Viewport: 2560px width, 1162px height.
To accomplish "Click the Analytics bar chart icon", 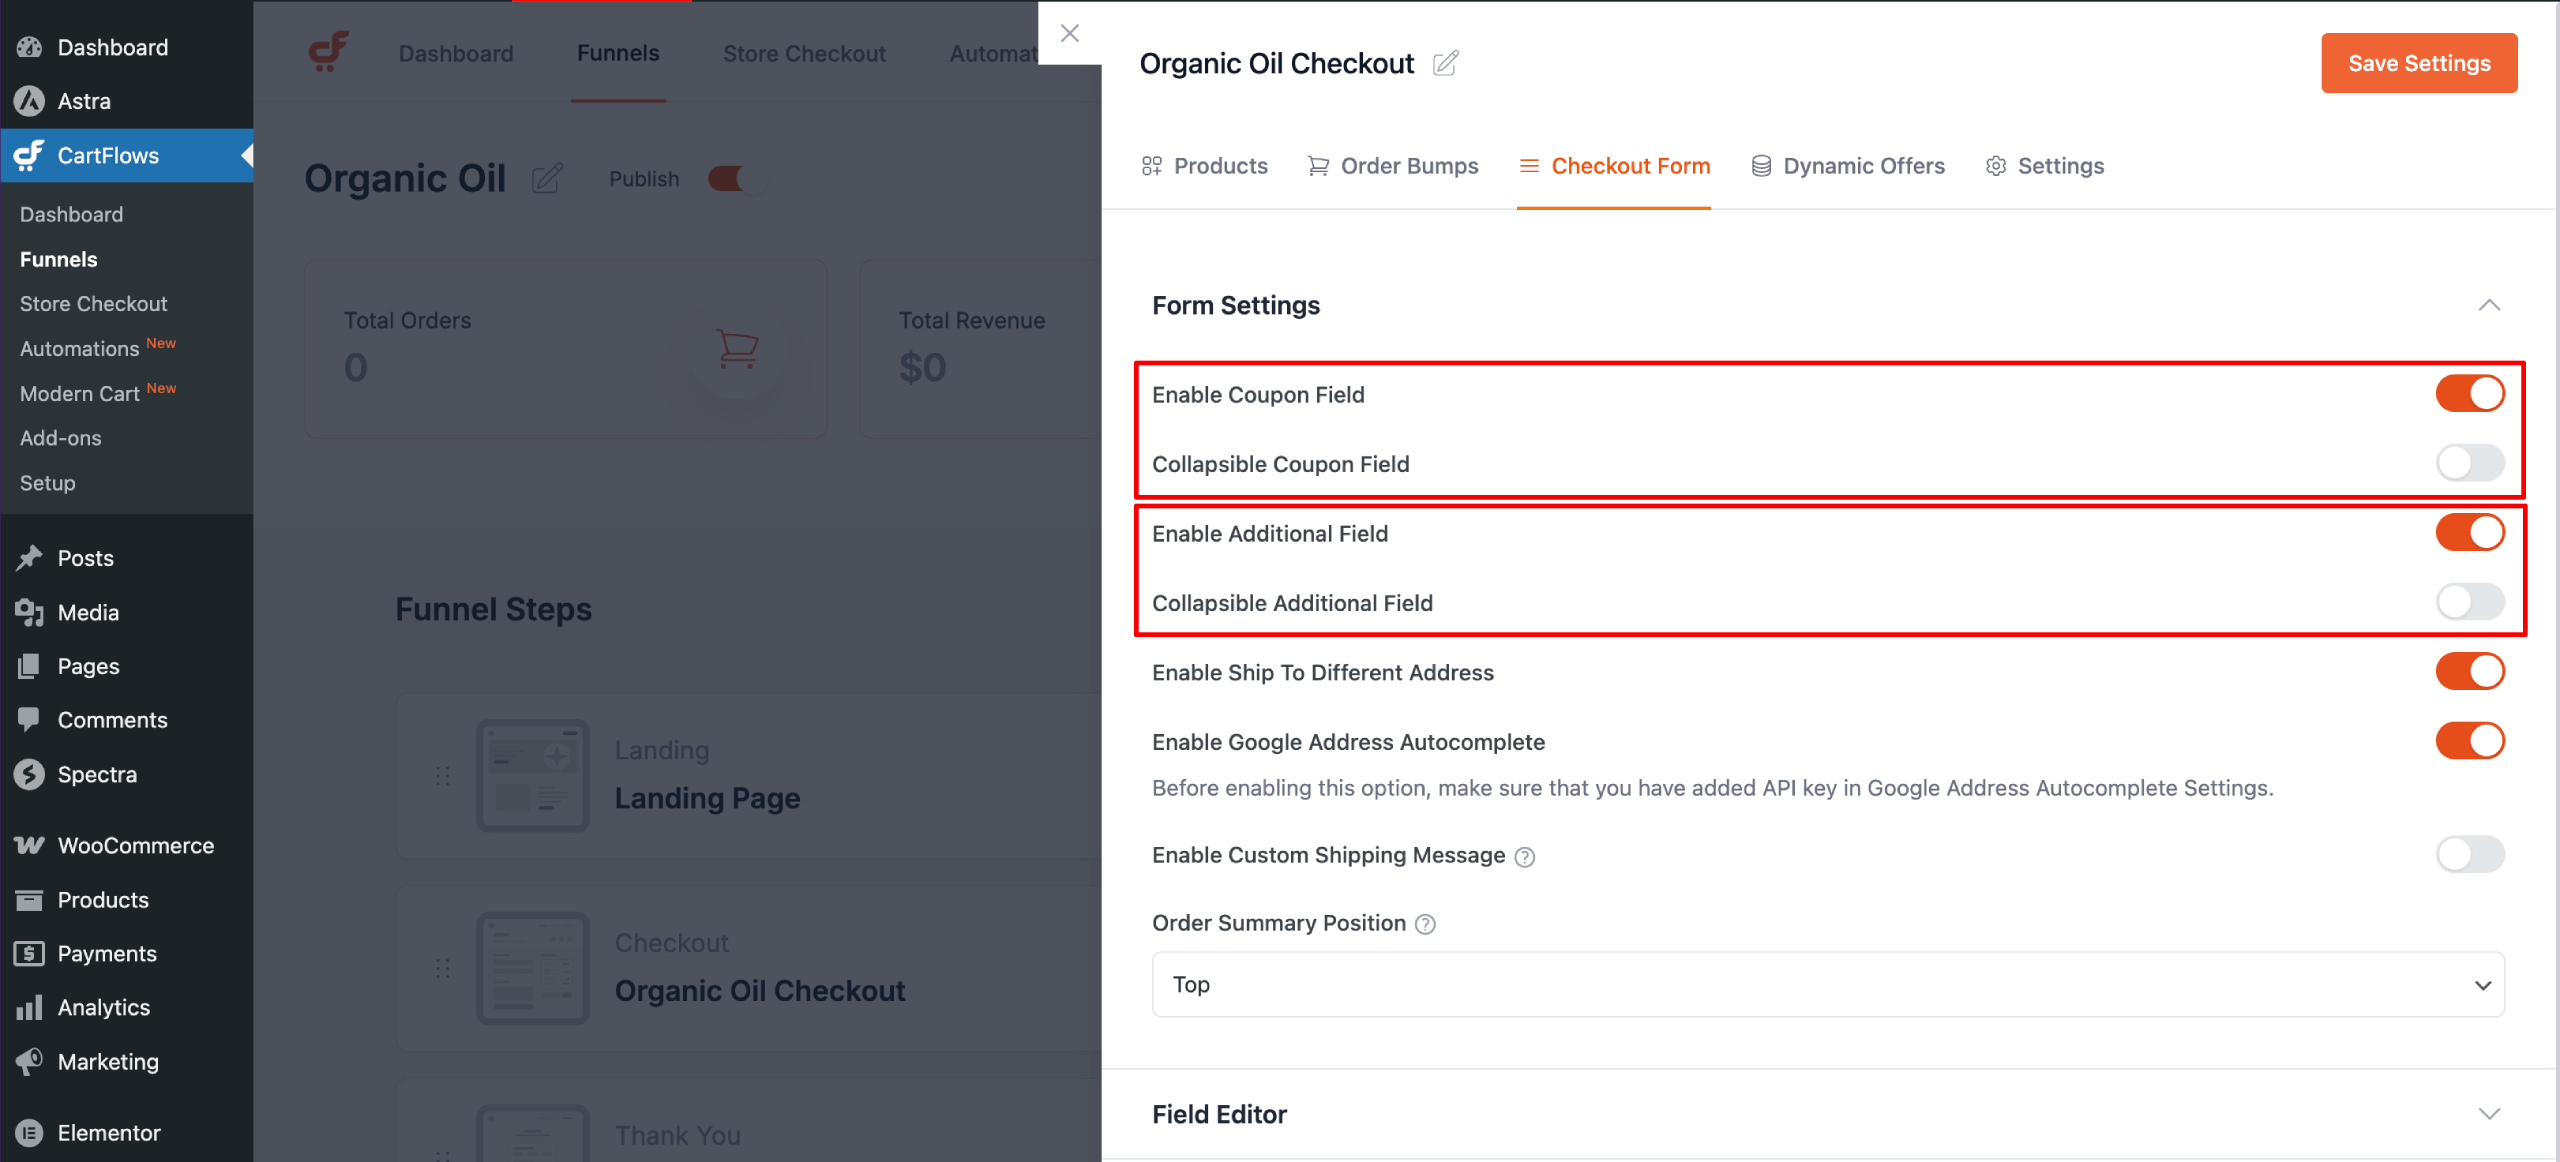I will [x=29, y=1008].
